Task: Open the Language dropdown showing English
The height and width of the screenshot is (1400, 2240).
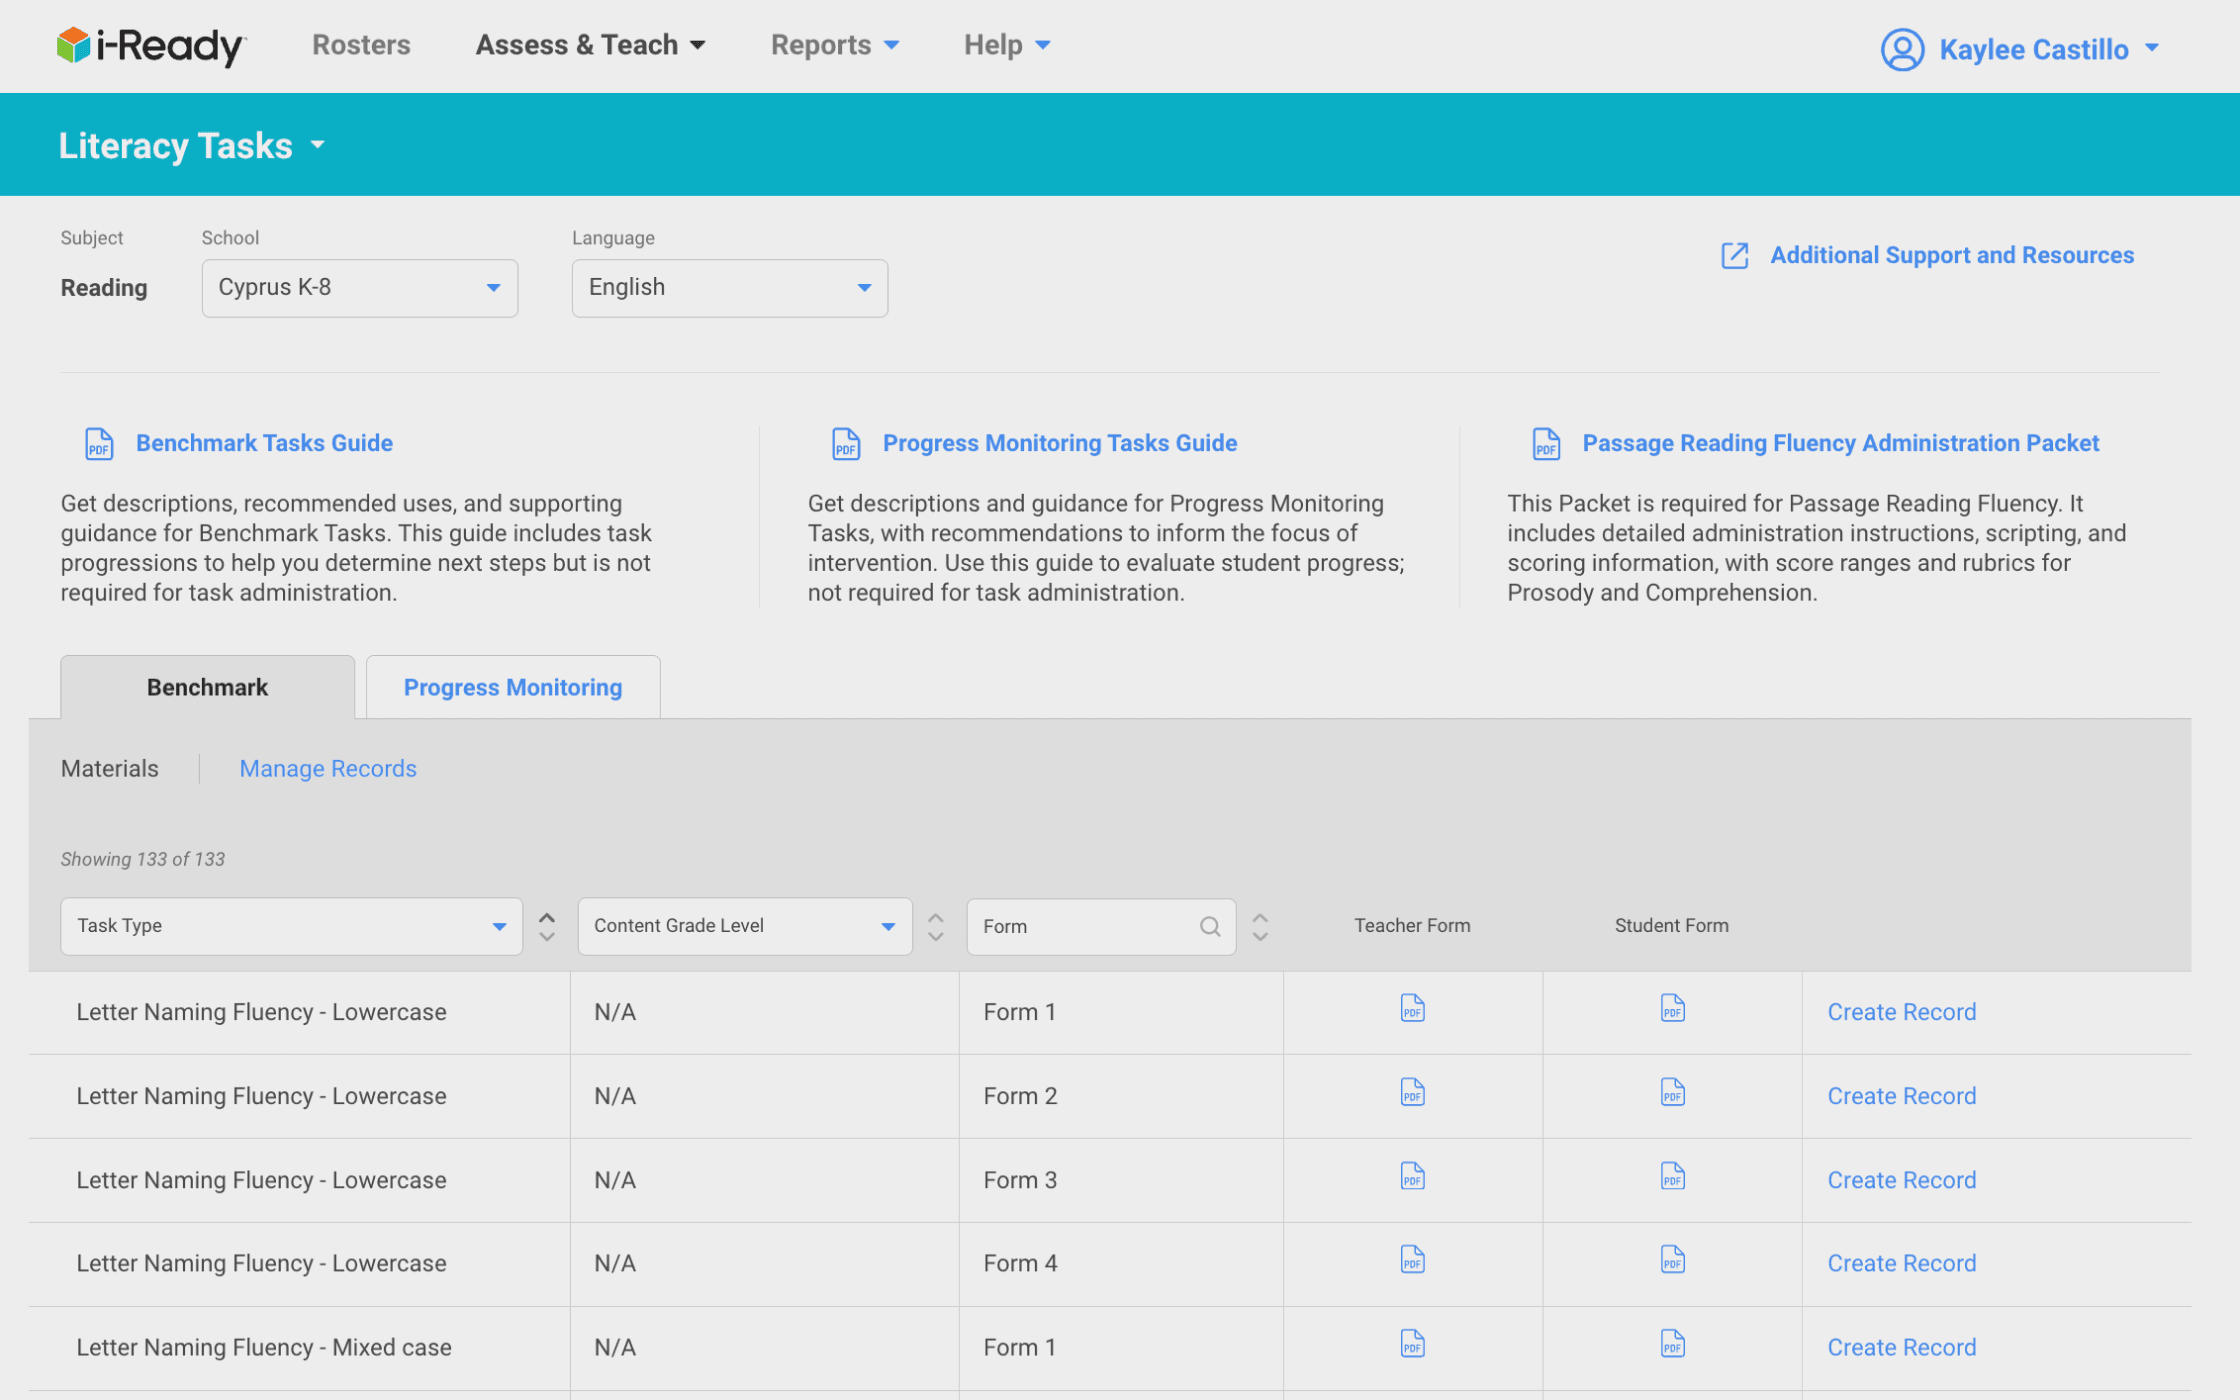Action: [729, 288]
